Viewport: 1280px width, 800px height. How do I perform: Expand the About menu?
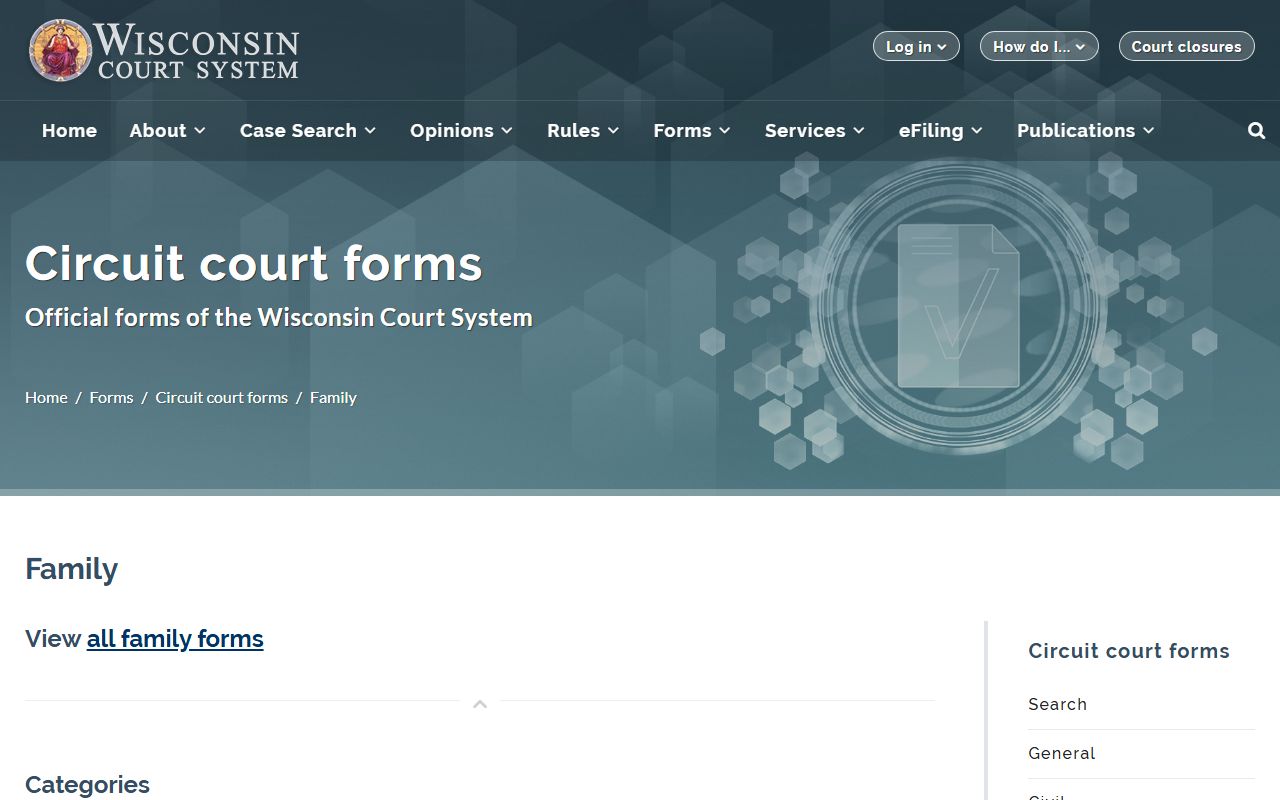coord(168,131)
